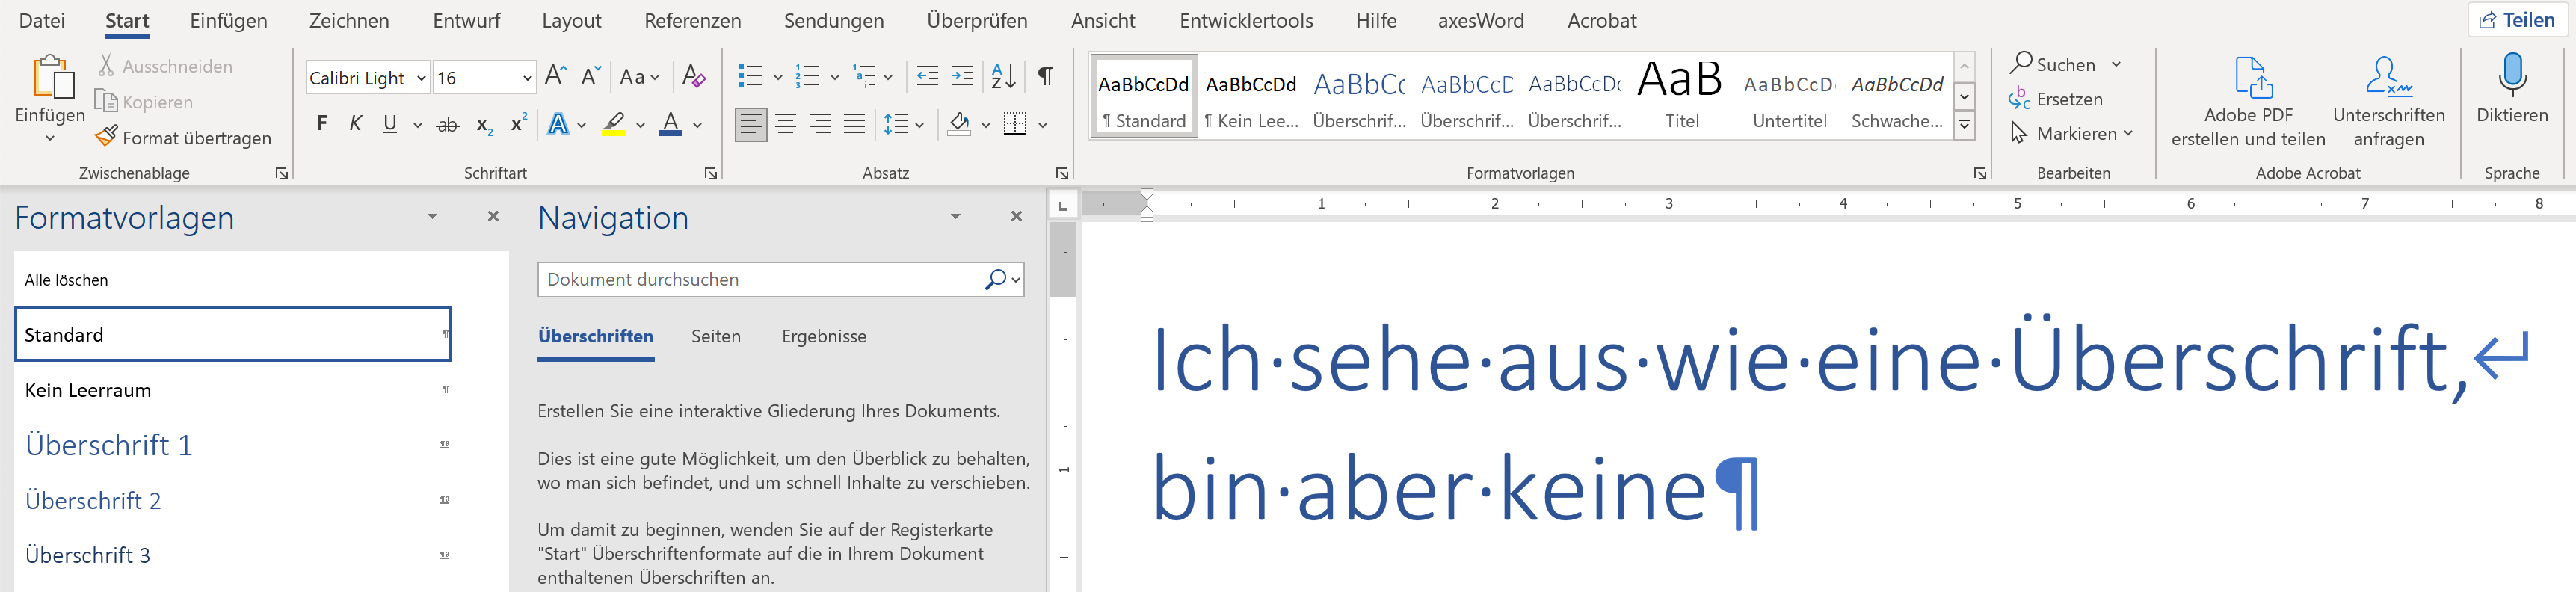The image size is (2576, 592).
Task: Open the font name dropdown
Action: coord(421,78)
